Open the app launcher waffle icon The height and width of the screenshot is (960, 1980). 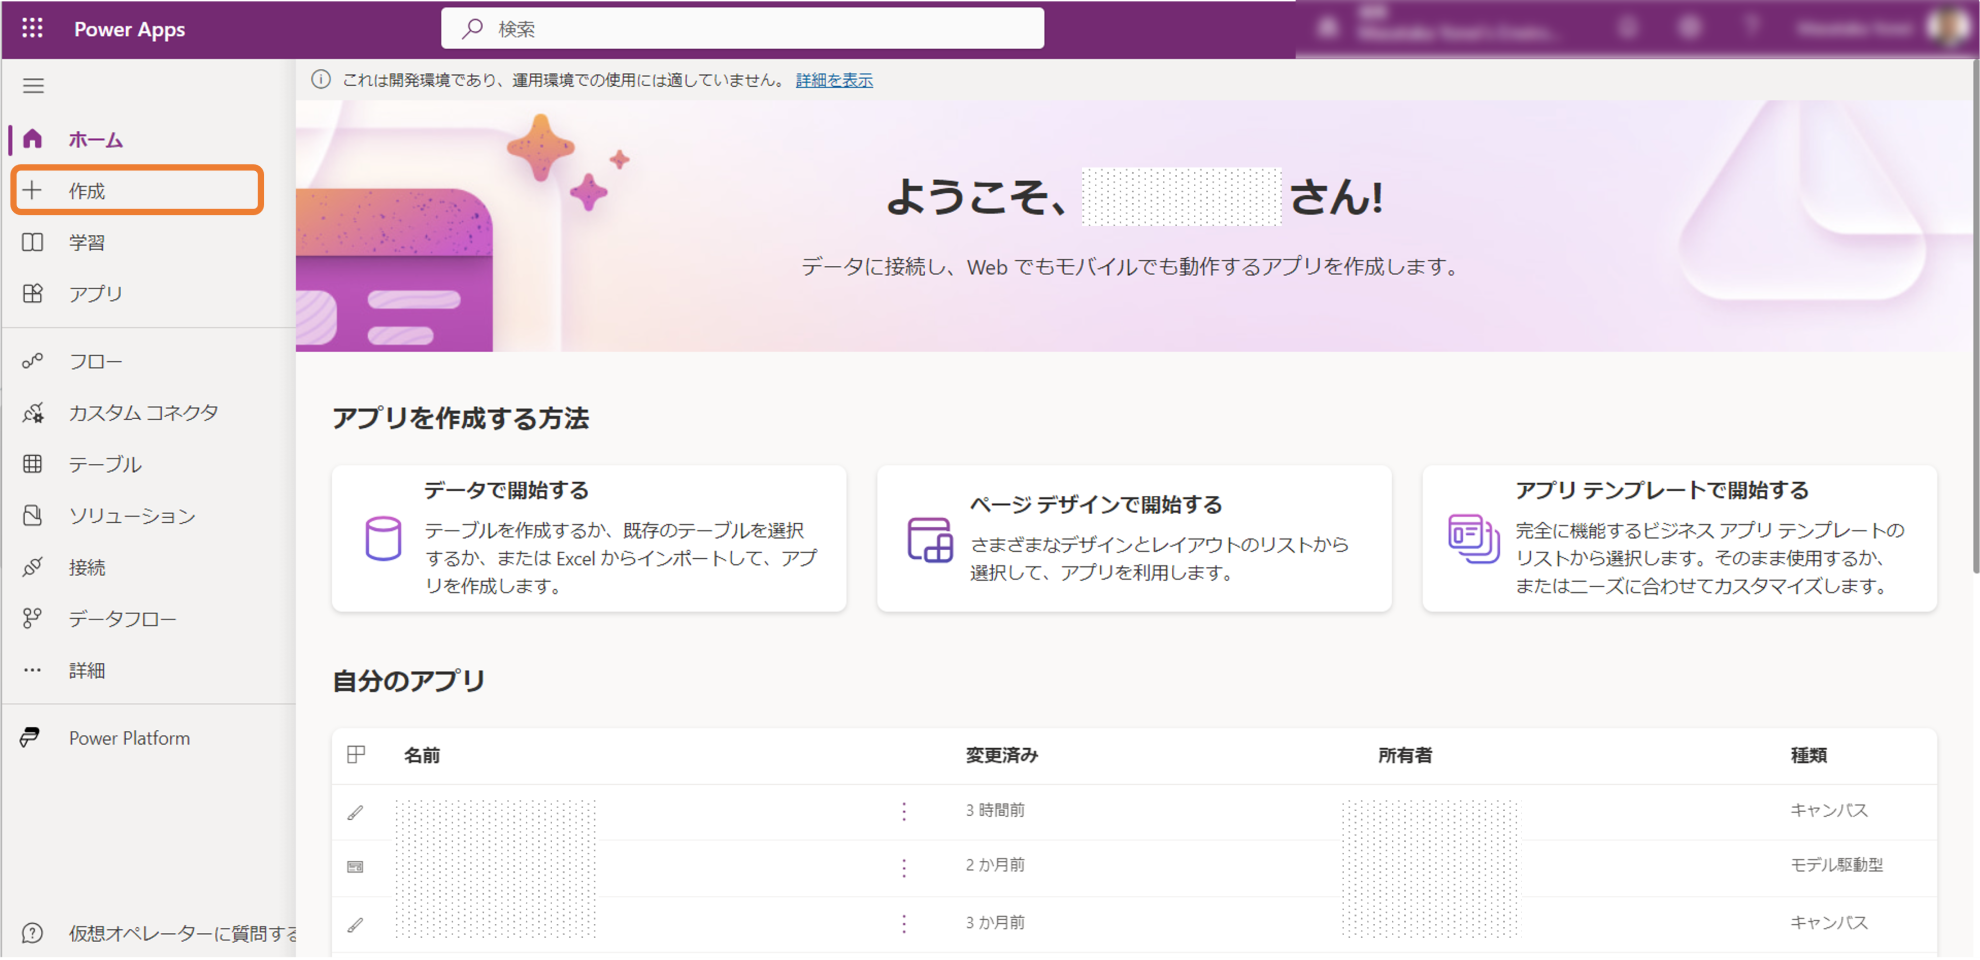click(32, 28)
